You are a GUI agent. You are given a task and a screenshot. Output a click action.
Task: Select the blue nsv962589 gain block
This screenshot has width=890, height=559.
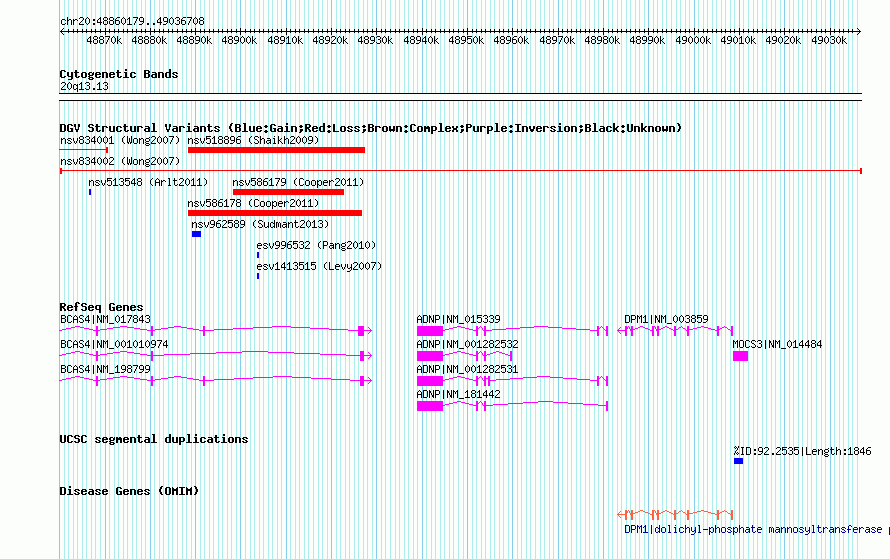point(196,234)
